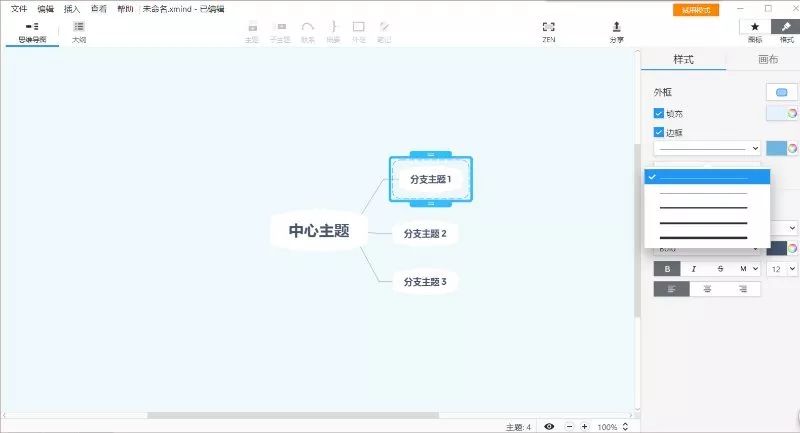Click the vertical canvas scrollbar
800x433 pixels.
[637, 231]
